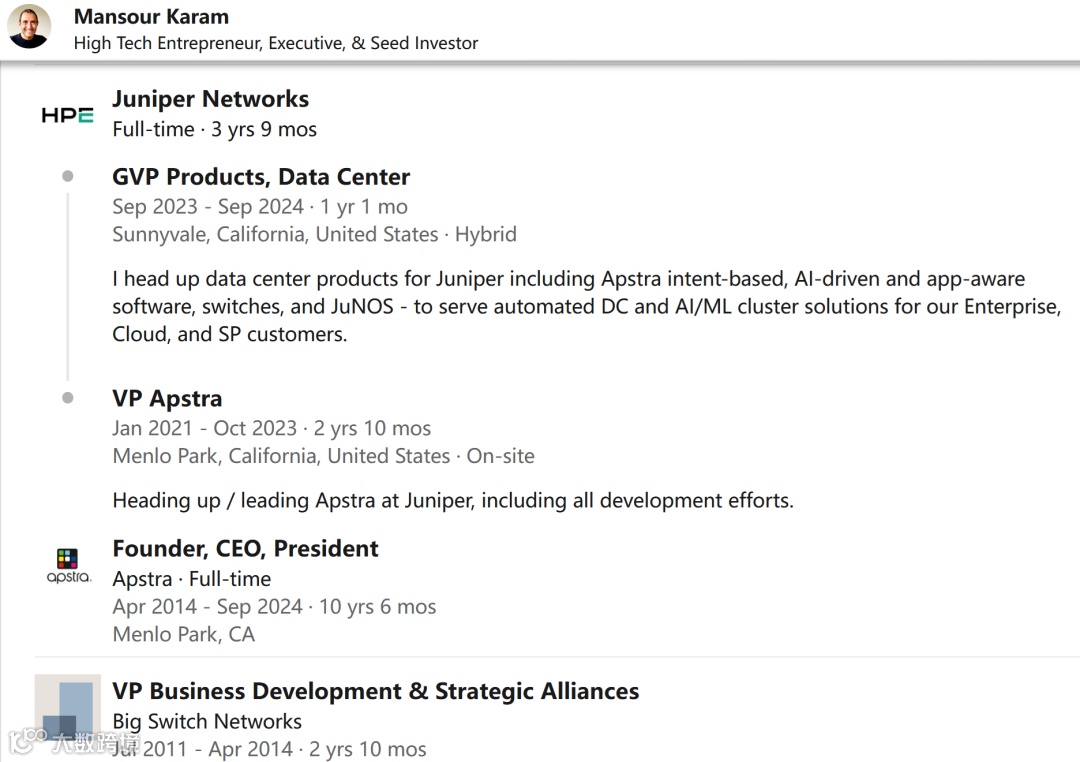Select the GVP Products, Data Center role
This screenshot has height=762, width=1080.
(x=261, y=177)
